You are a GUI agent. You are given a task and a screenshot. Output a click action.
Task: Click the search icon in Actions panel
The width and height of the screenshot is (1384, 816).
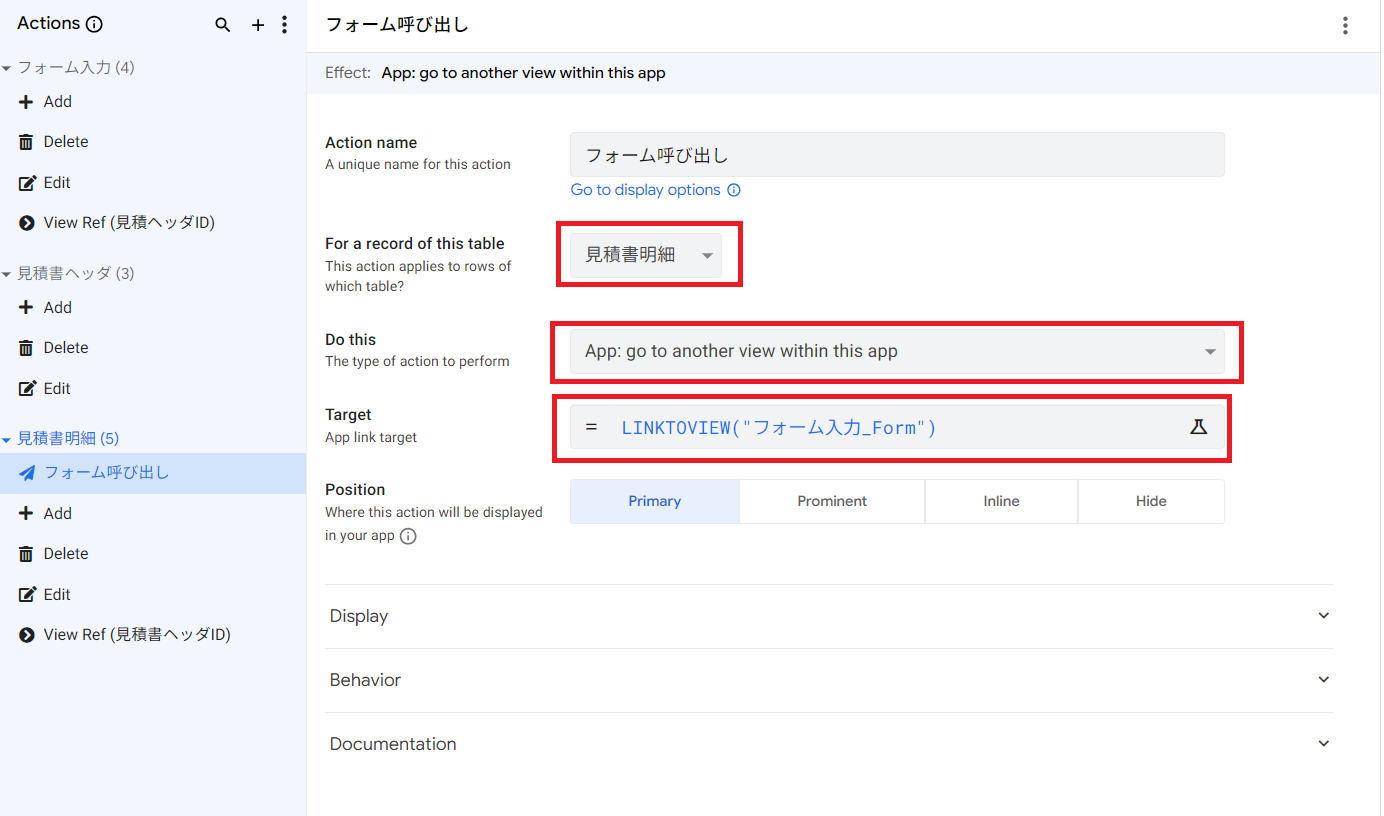click(223, 25)
